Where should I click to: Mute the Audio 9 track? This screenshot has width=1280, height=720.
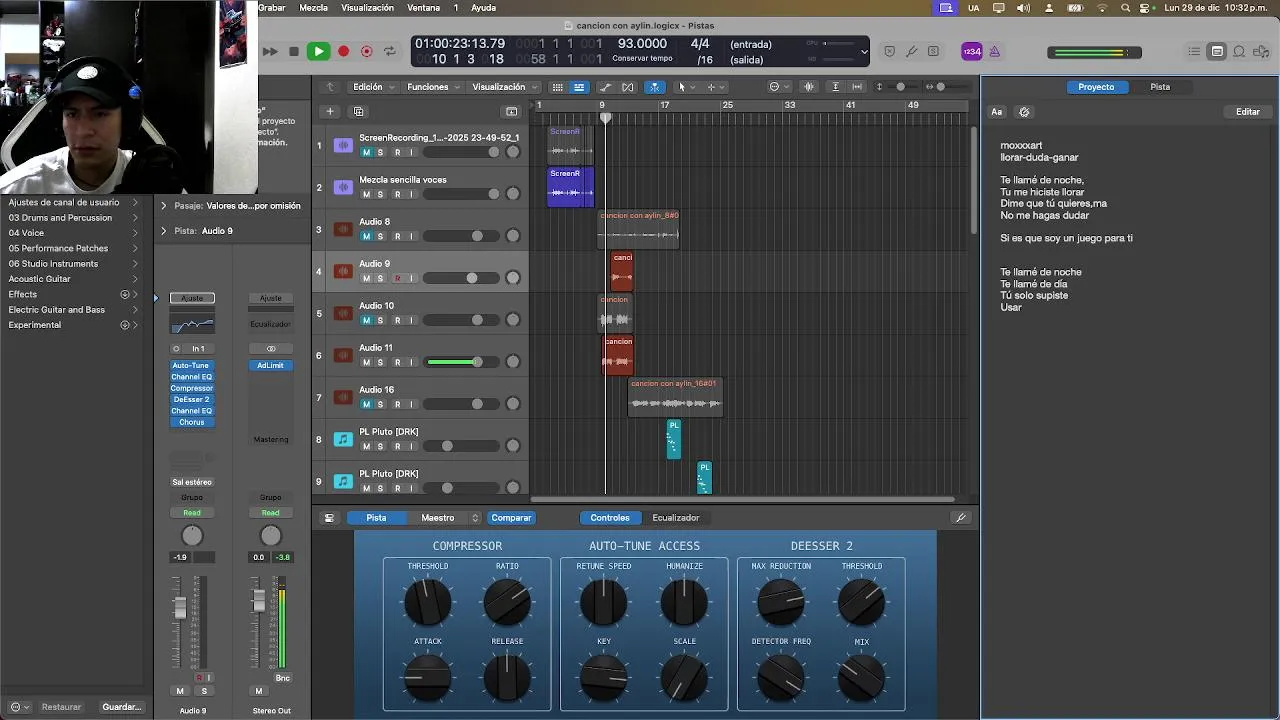pos(366,279)
